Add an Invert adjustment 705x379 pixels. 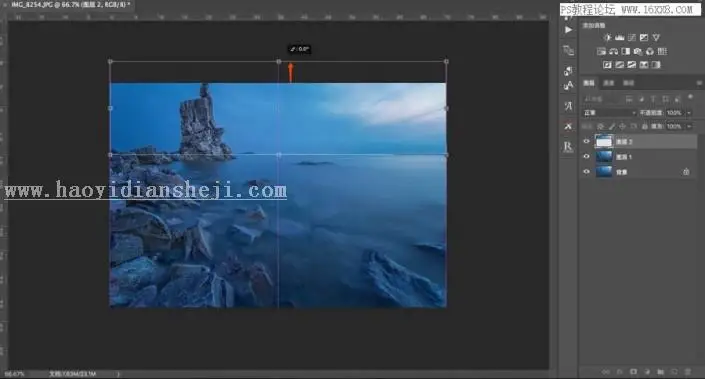(607, 65)
